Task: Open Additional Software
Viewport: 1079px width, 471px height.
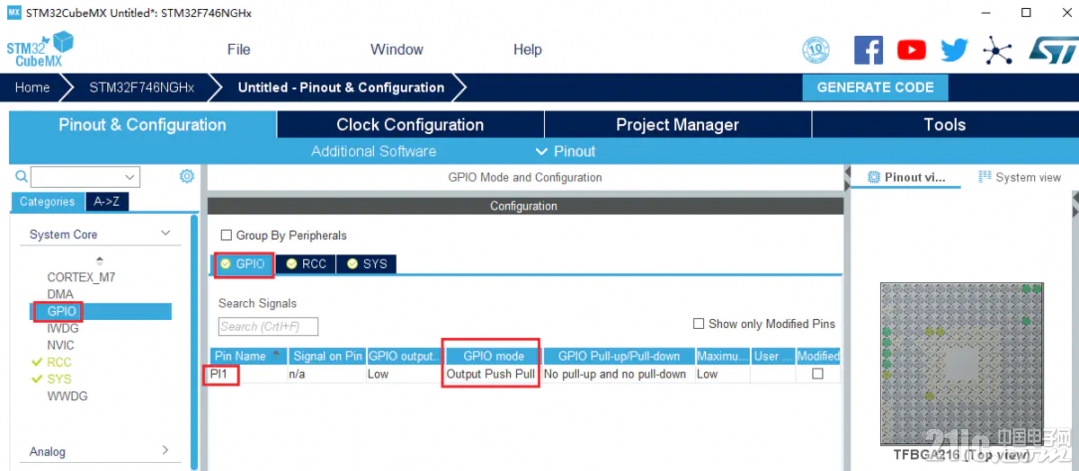Action: point(374,151)
